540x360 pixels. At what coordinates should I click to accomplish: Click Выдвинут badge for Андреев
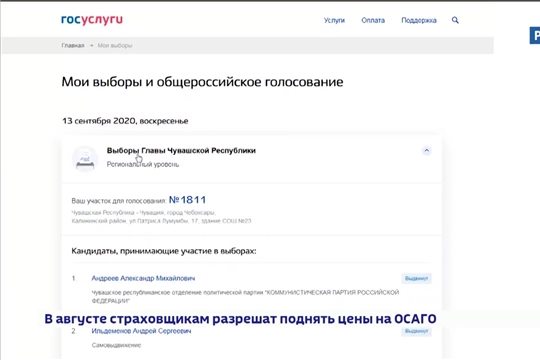pos(416,278)
